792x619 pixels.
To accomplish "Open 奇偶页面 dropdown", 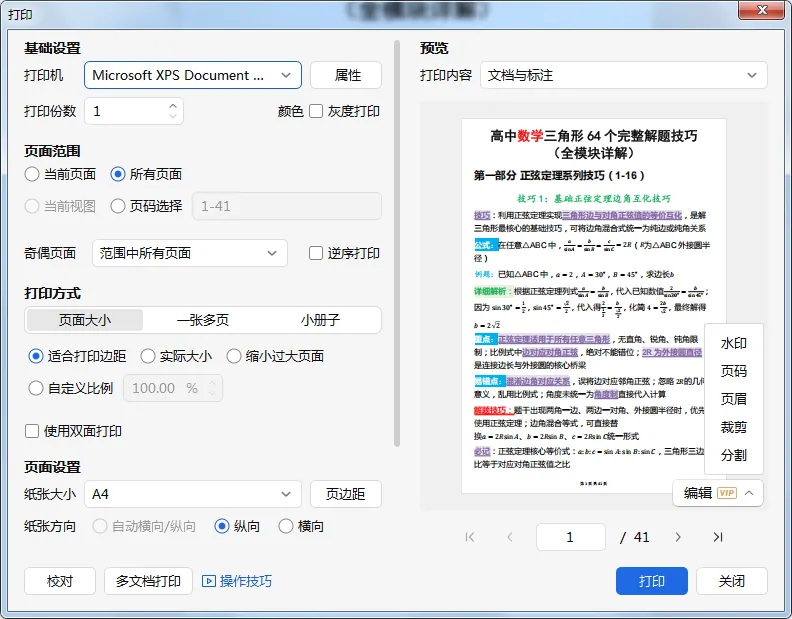I will pos(190,253).
